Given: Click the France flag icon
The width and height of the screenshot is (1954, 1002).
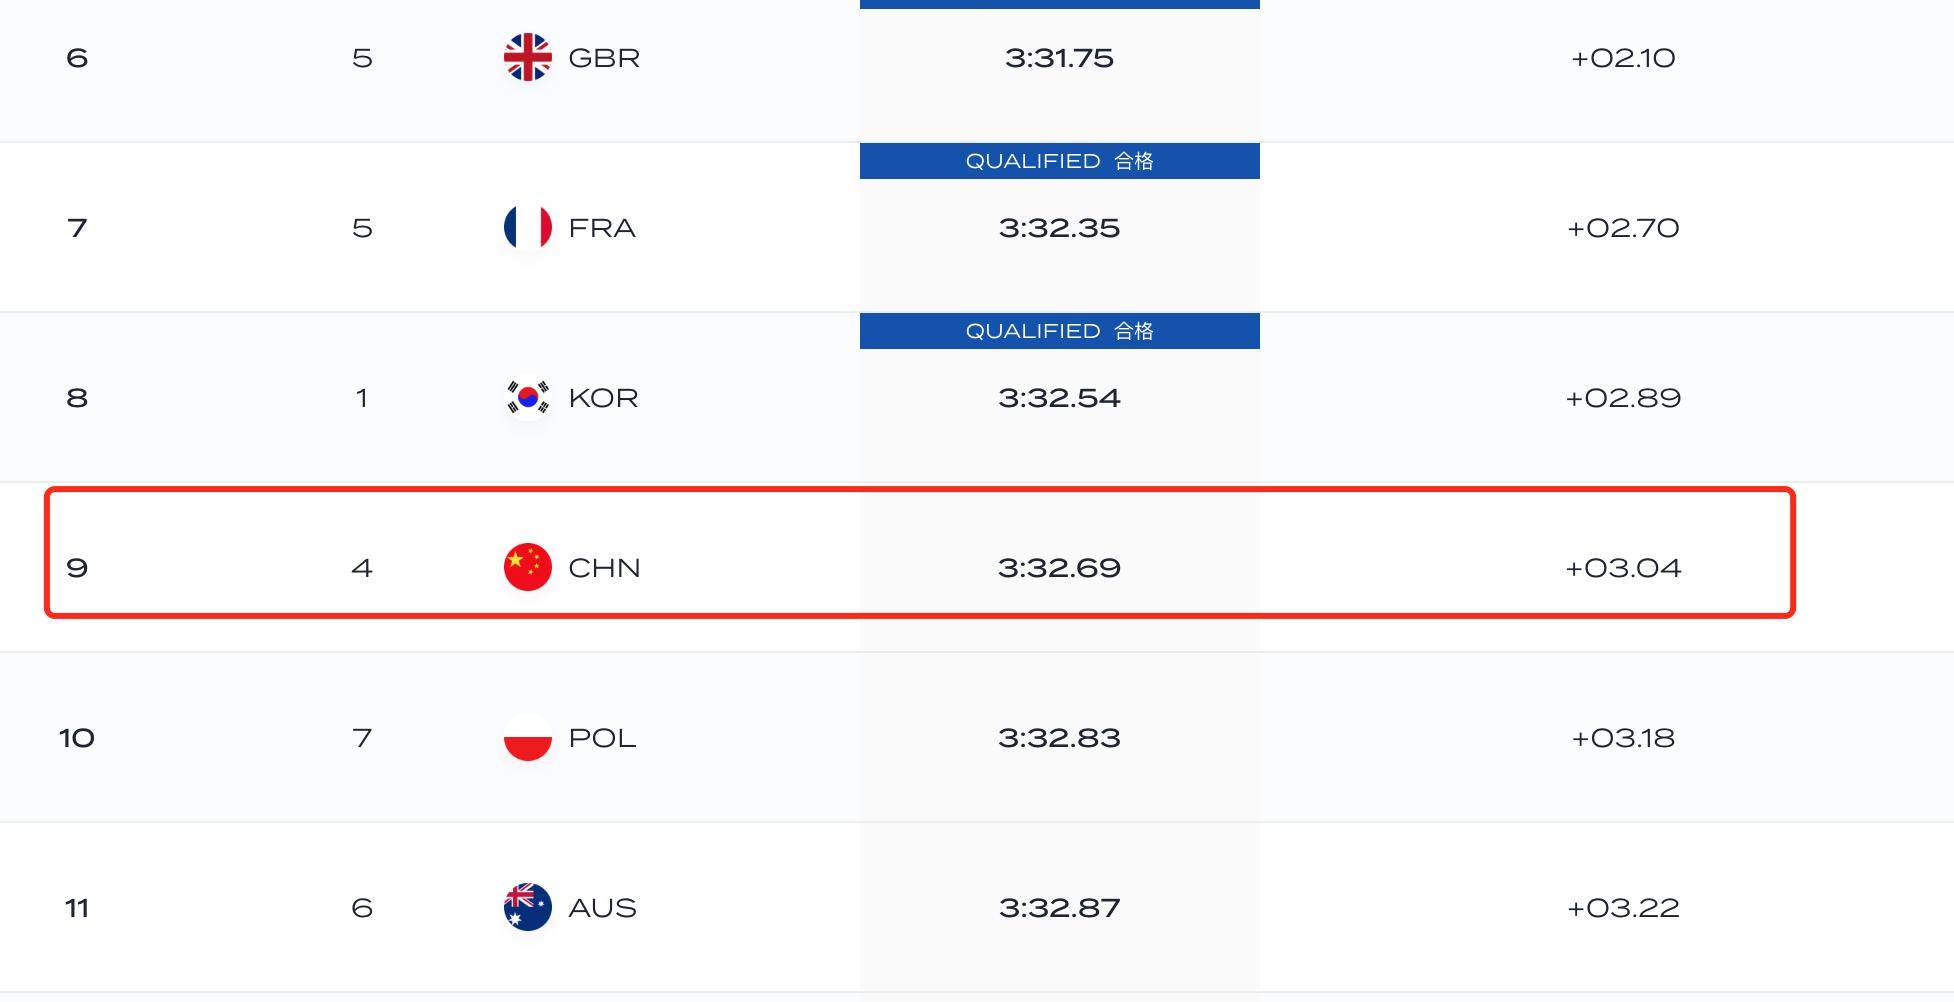Looking at the screenshot, I should [x=527, y=227].
